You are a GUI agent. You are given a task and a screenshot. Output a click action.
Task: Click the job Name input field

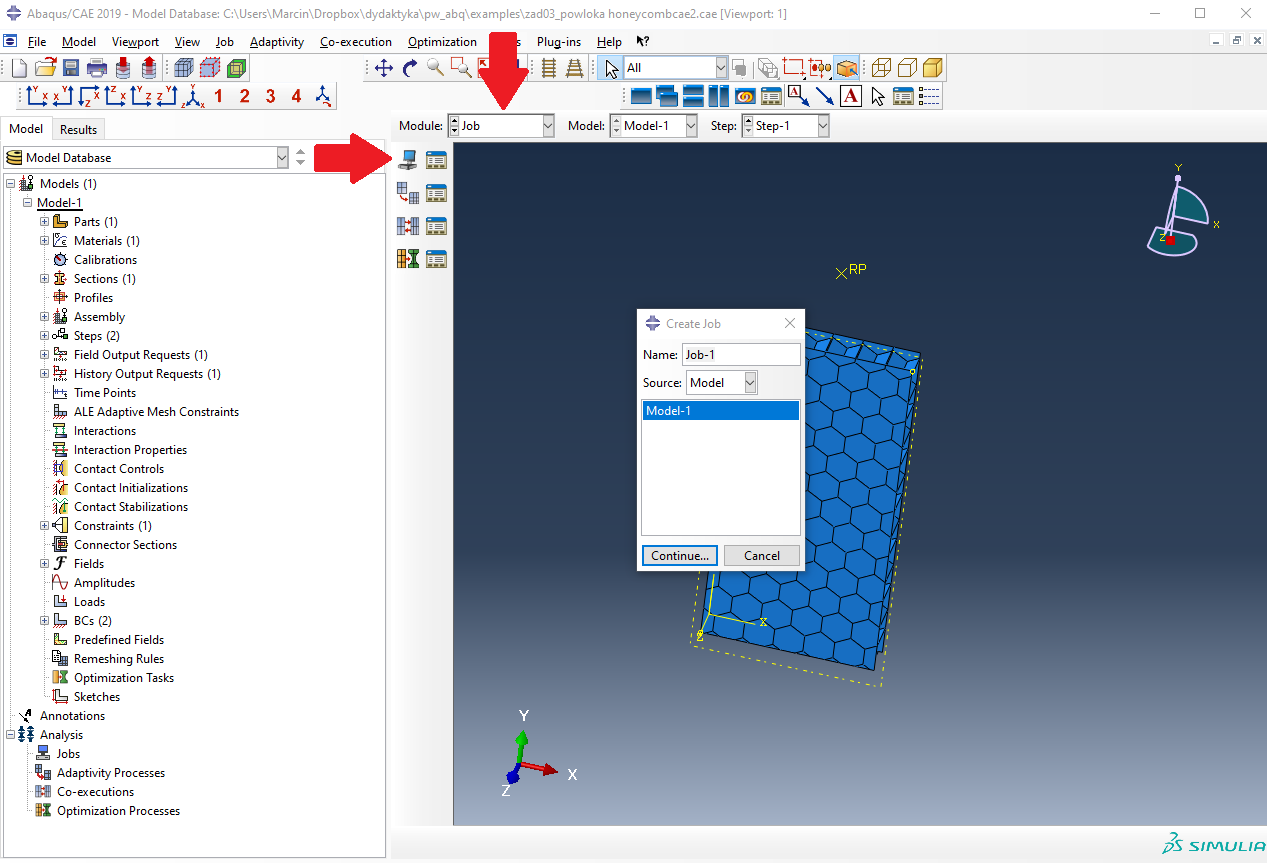[x=740, y=355]
